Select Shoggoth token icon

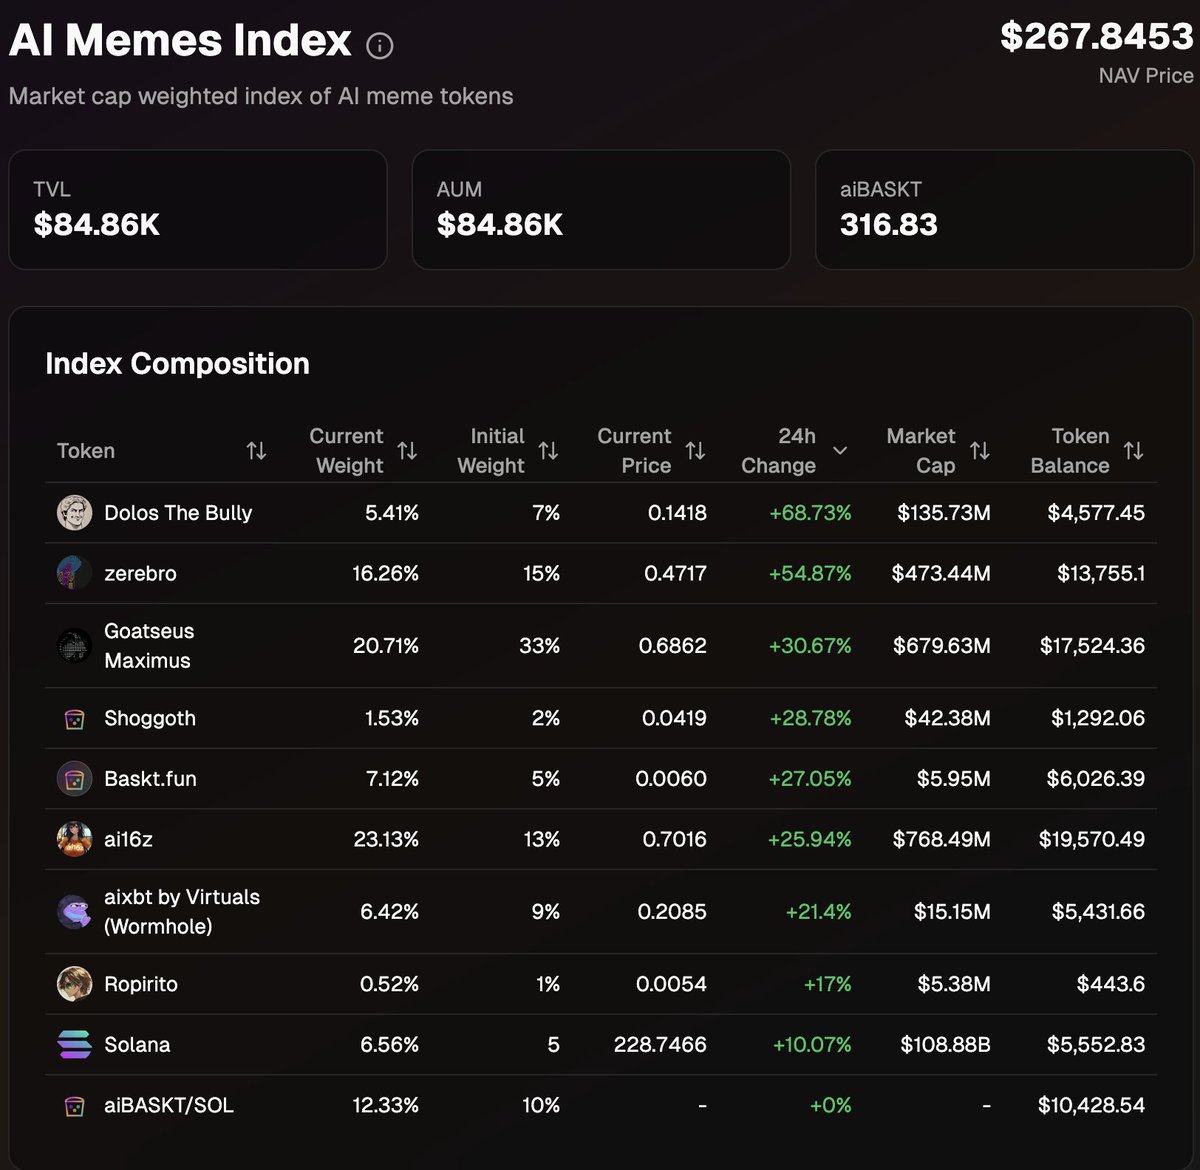click(x=74, y=719)
